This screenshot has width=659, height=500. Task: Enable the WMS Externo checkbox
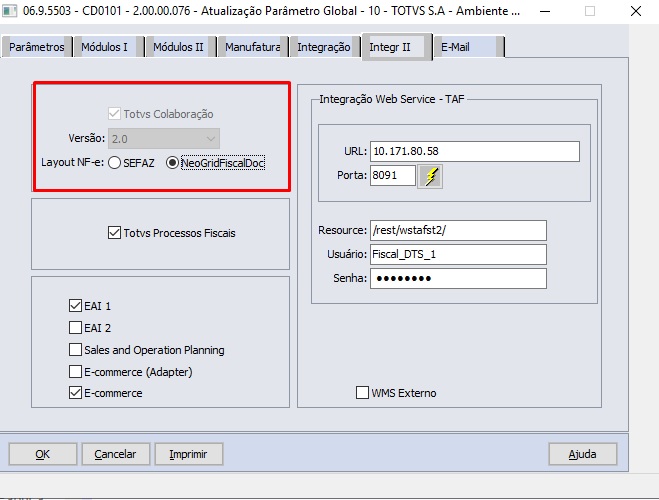click(362, 393)
